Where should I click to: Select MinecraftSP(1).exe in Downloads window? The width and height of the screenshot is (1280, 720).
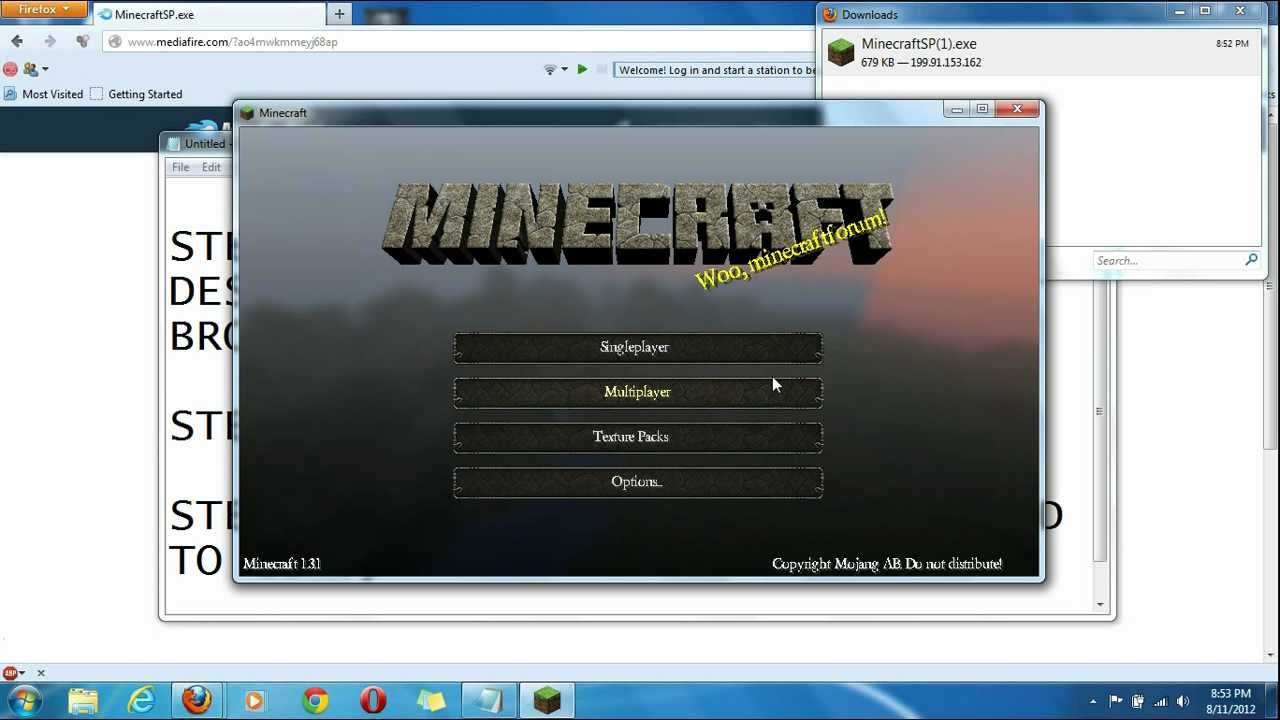point(1040,53)
